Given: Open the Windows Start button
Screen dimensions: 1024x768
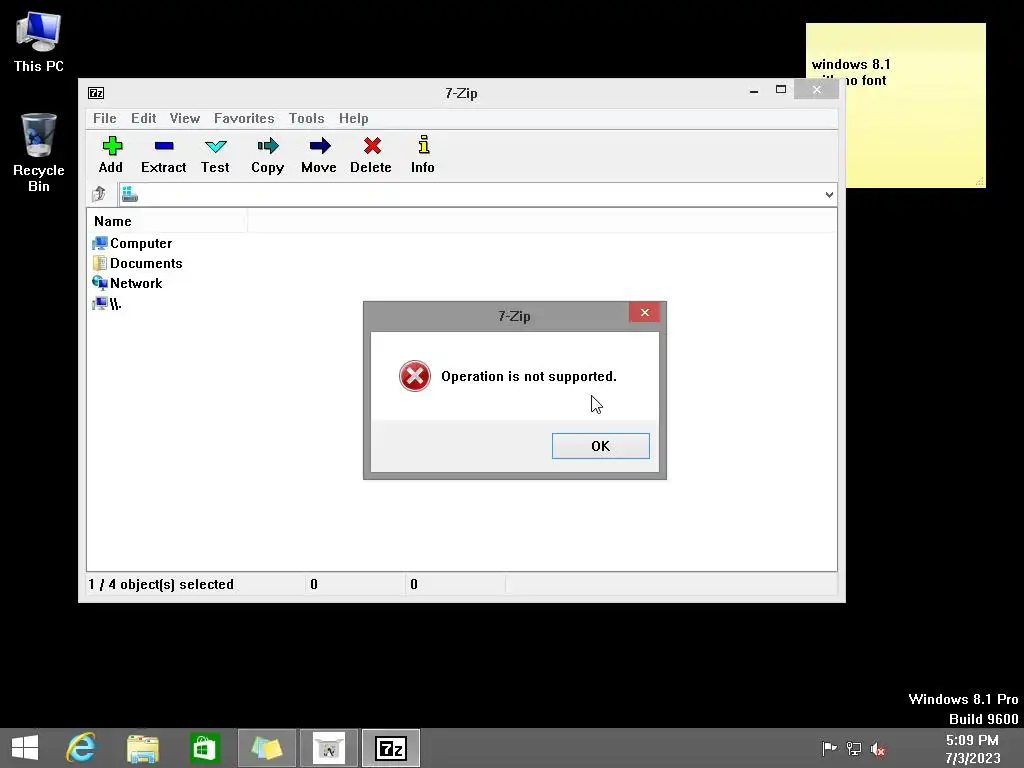Looking at the screenshot, I should (25, 748).
